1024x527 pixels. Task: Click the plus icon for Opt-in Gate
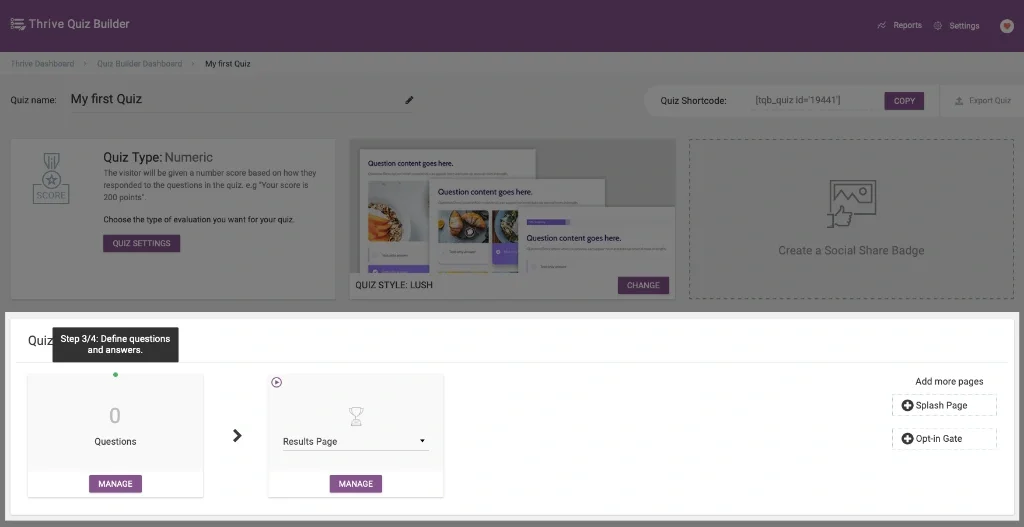point(907,438)
